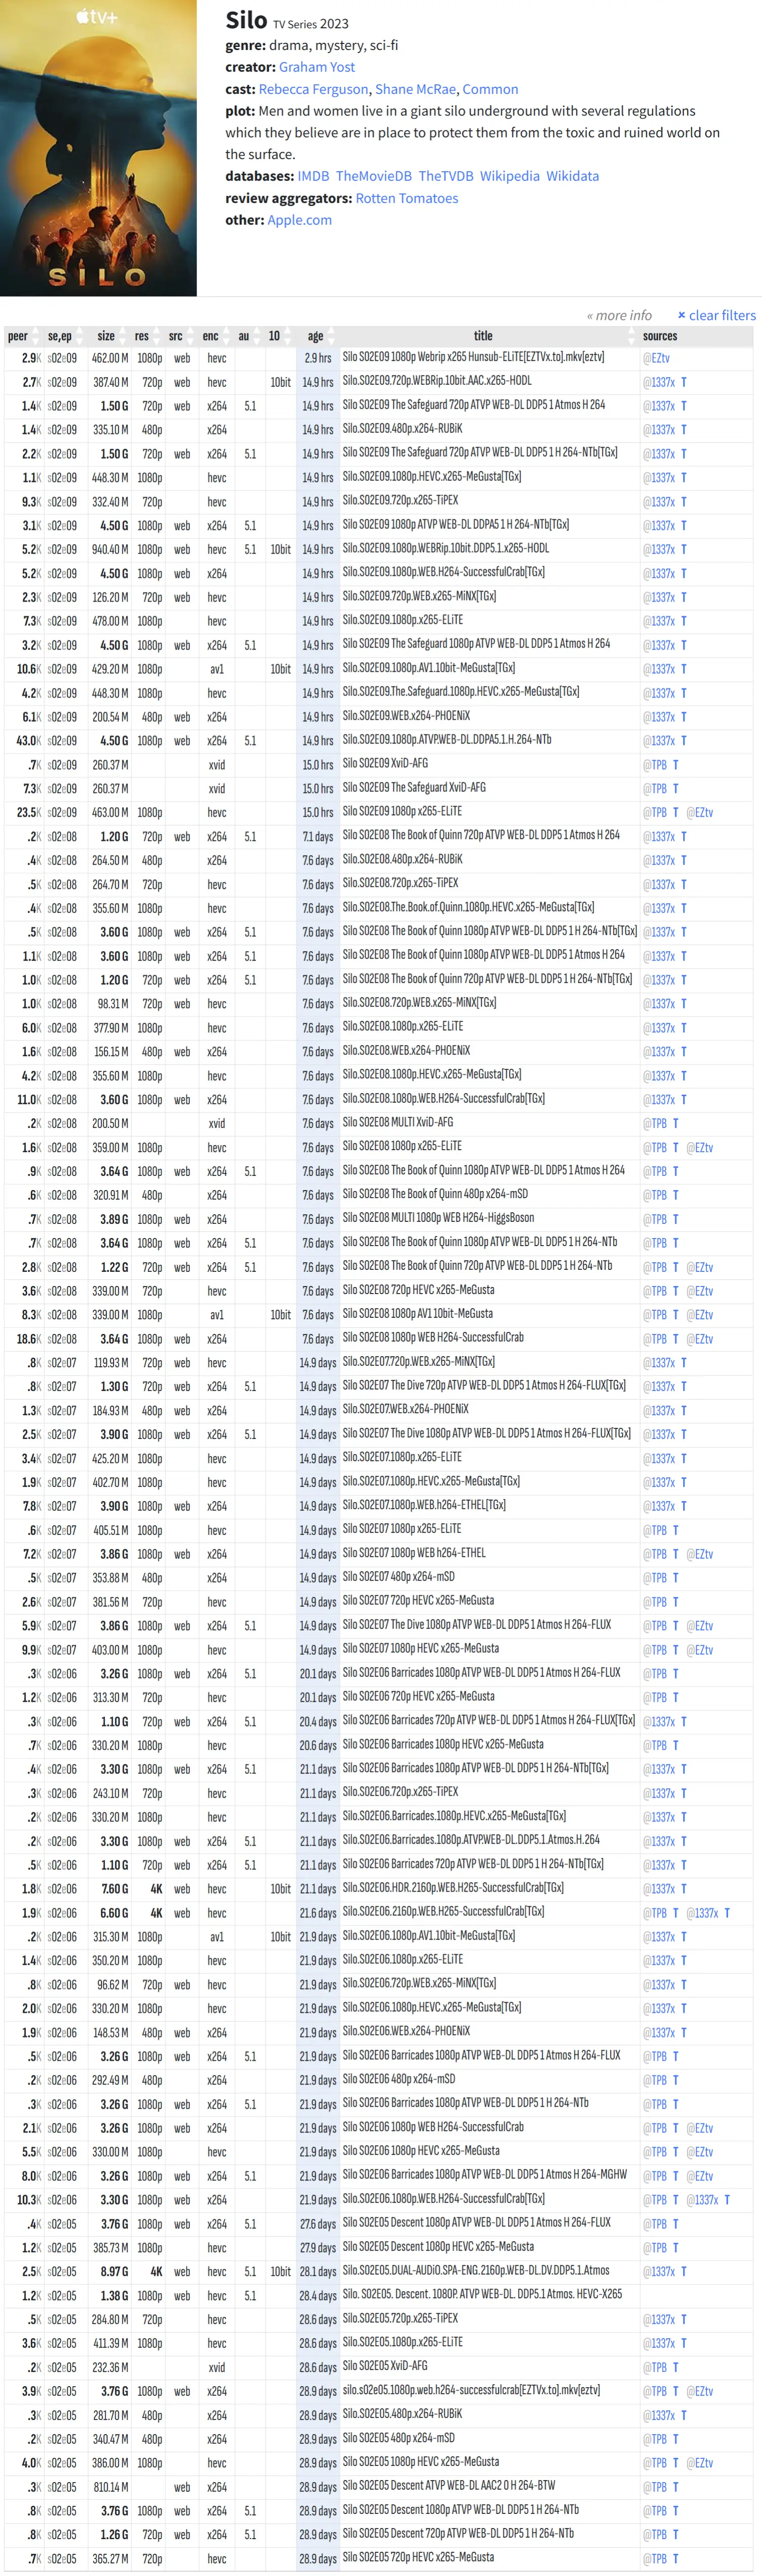Click the se,ep column header
This screenshot has width=762, height=2576.
60,336
